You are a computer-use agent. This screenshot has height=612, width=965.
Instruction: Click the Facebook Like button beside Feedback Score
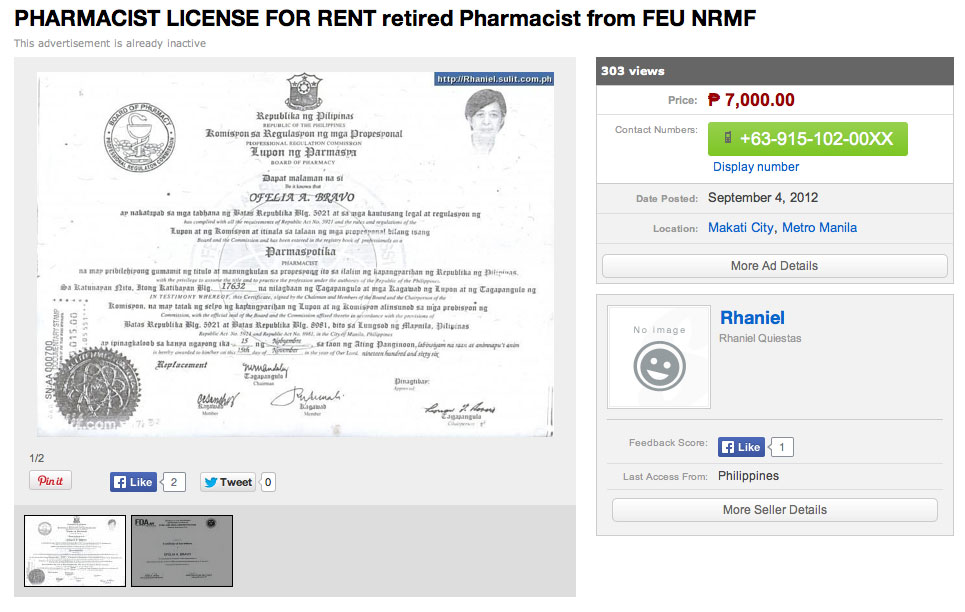[x=741, y=447]
